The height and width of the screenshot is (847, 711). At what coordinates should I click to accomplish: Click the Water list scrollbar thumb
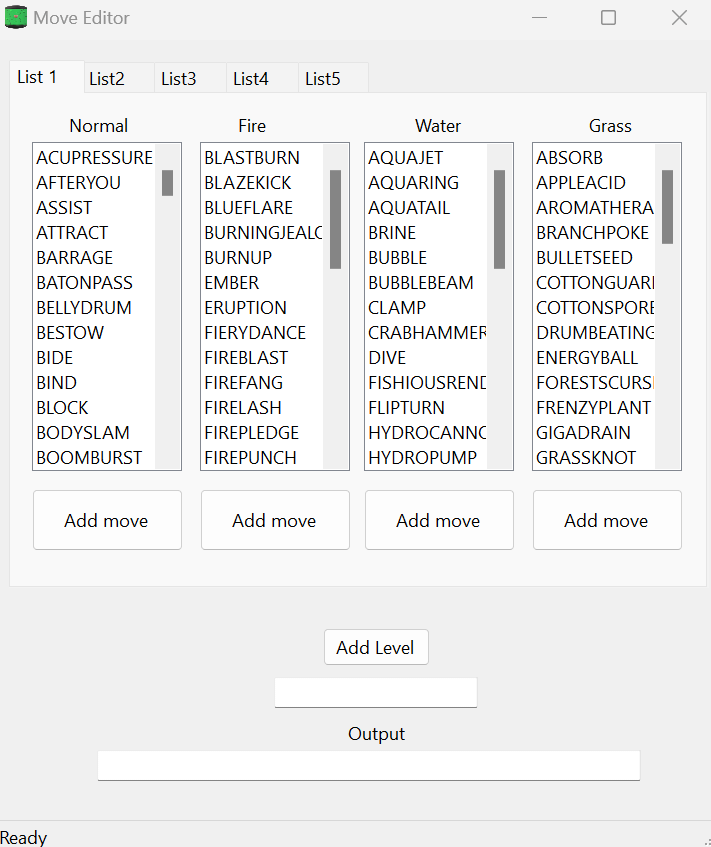click(x=499, y=219)
